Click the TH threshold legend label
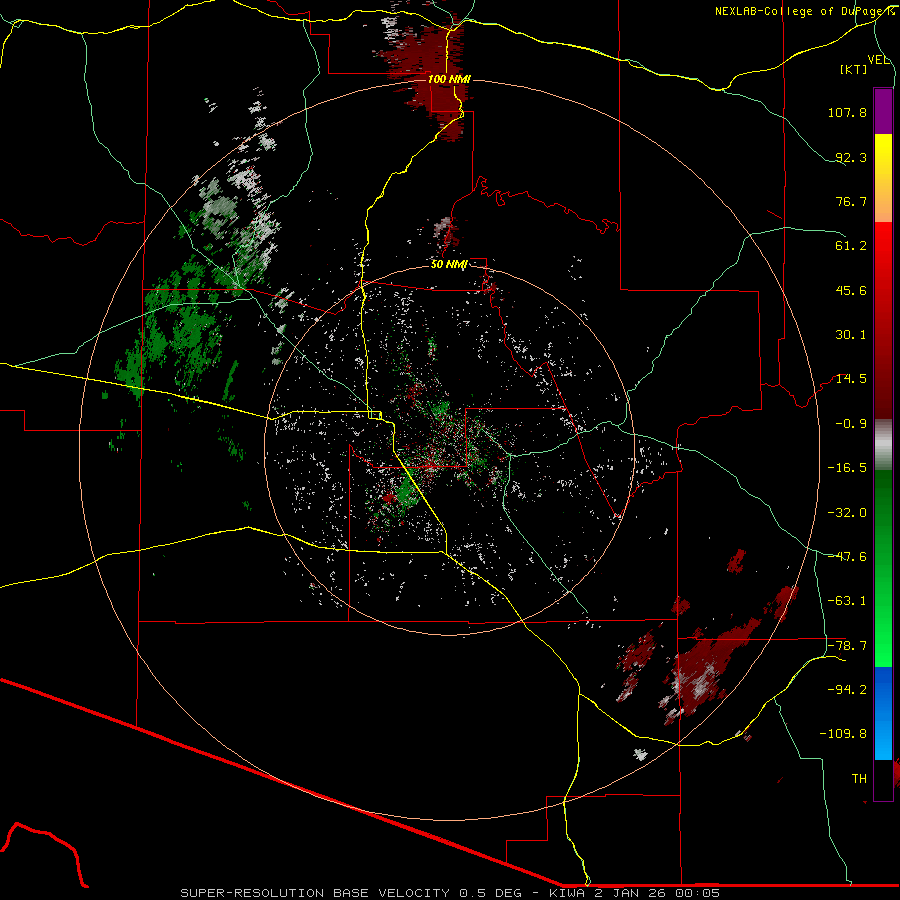The image size is (900, 900). [859, 779]
